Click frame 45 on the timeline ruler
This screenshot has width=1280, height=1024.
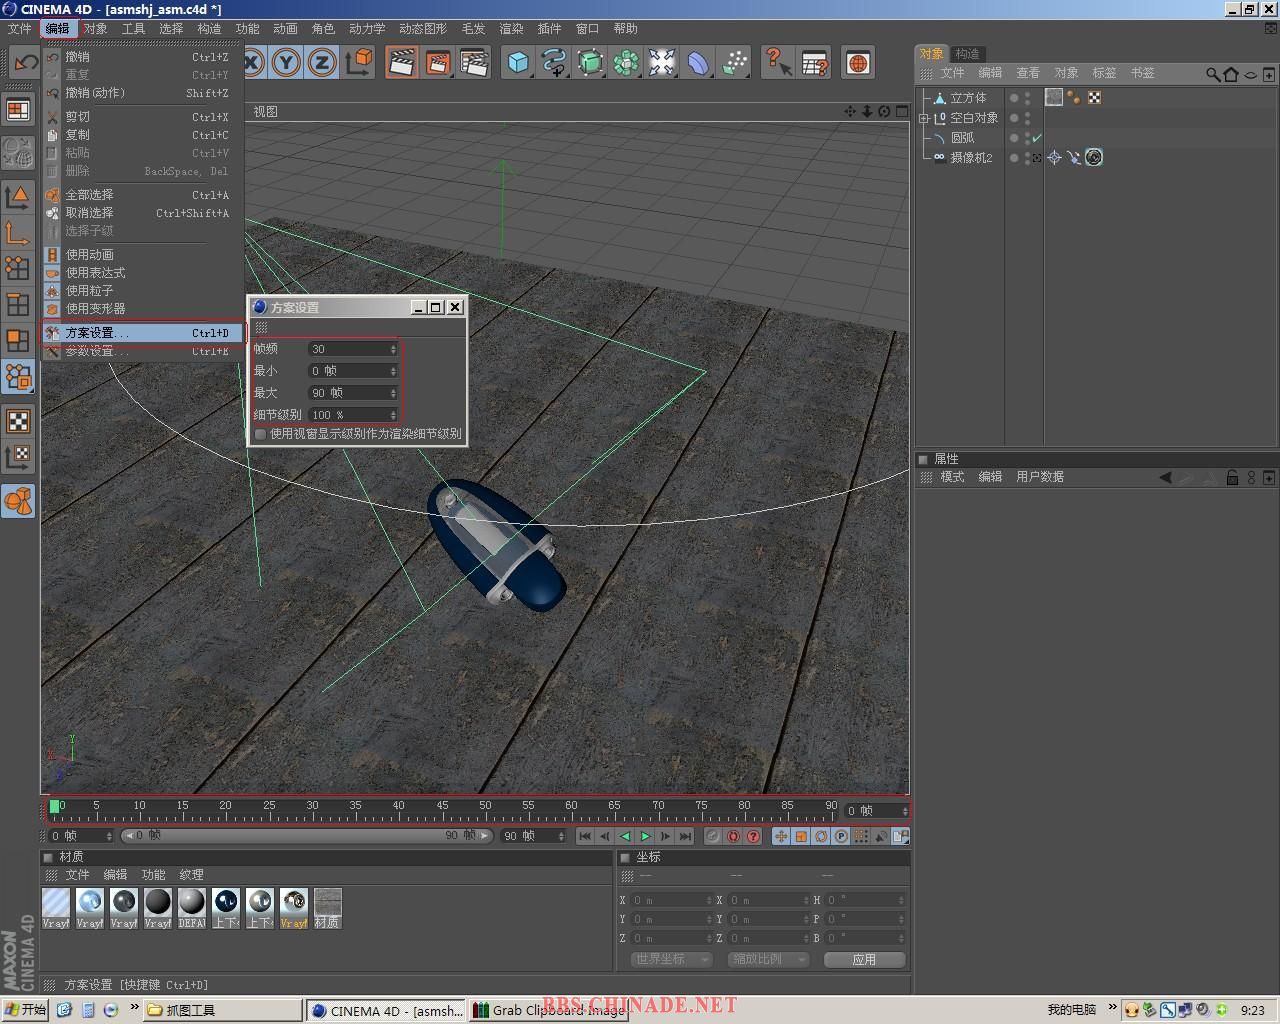pyautogui.click(x=442, y=809)
